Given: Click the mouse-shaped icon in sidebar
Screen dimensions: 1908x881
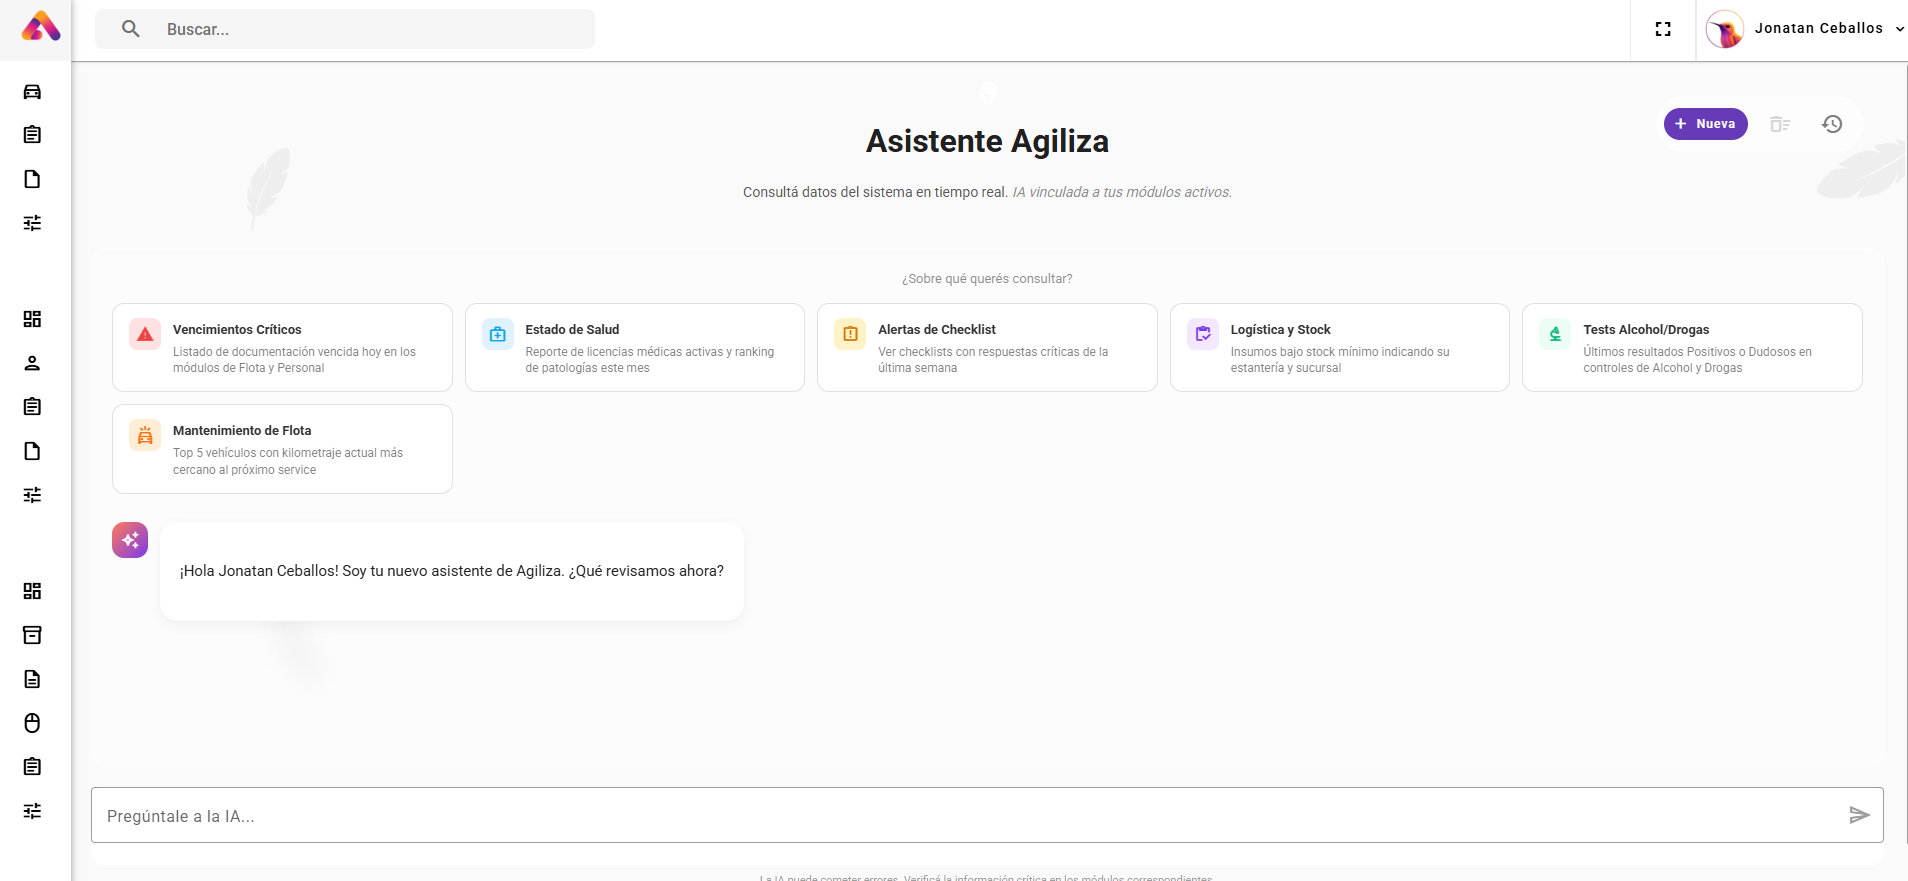Looking at the screenshot, I should click(32, 723).
